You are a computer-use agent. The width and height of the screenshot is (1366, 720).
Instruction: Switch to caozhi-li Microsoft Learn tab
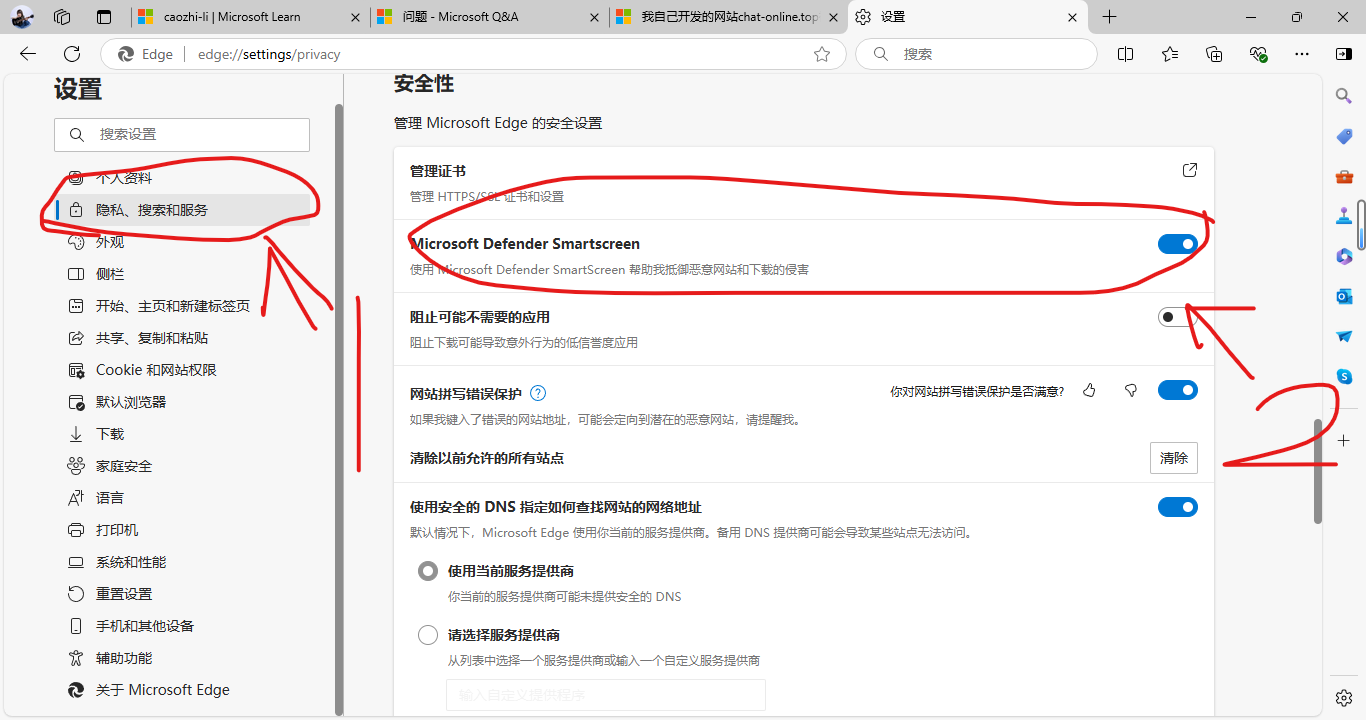click(x=249, y=17)
